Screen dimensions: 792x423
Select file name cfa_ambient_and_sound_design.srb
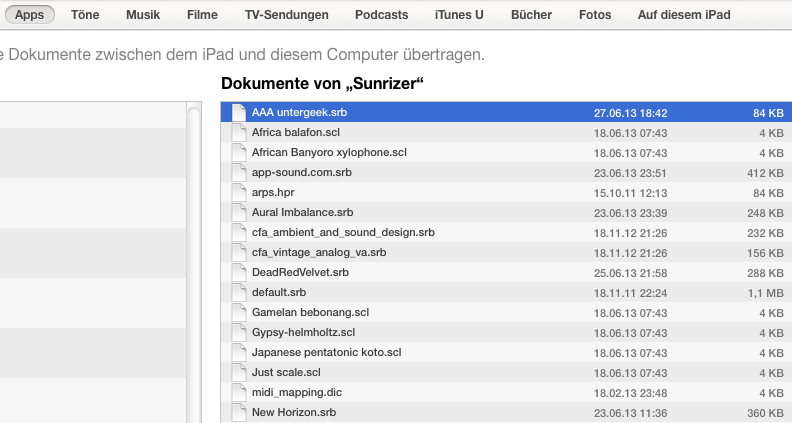click(x=343, y=232)
